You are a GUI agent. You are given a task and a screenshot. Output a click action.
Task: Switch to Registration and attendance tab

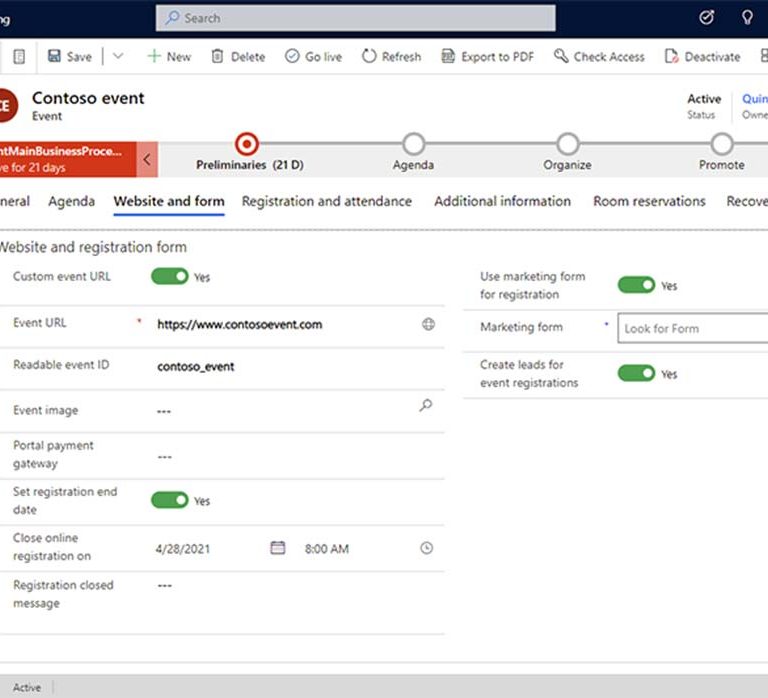click(327, 201)
